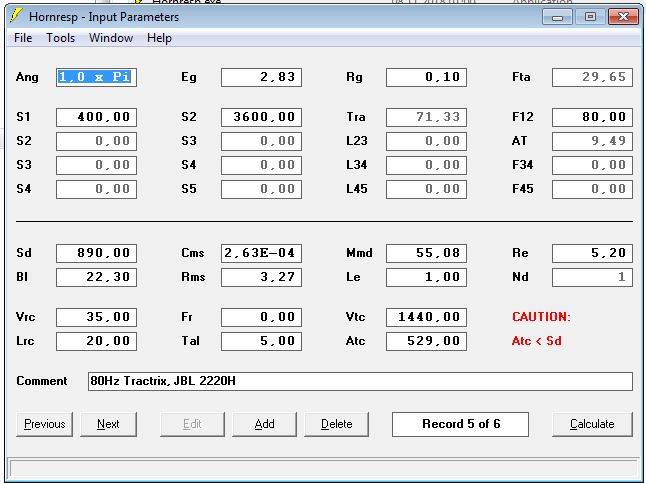Click the S4 field in the L45 row
Screen dimensions: 646x483
pyautogui.click(x=96, y=189)
